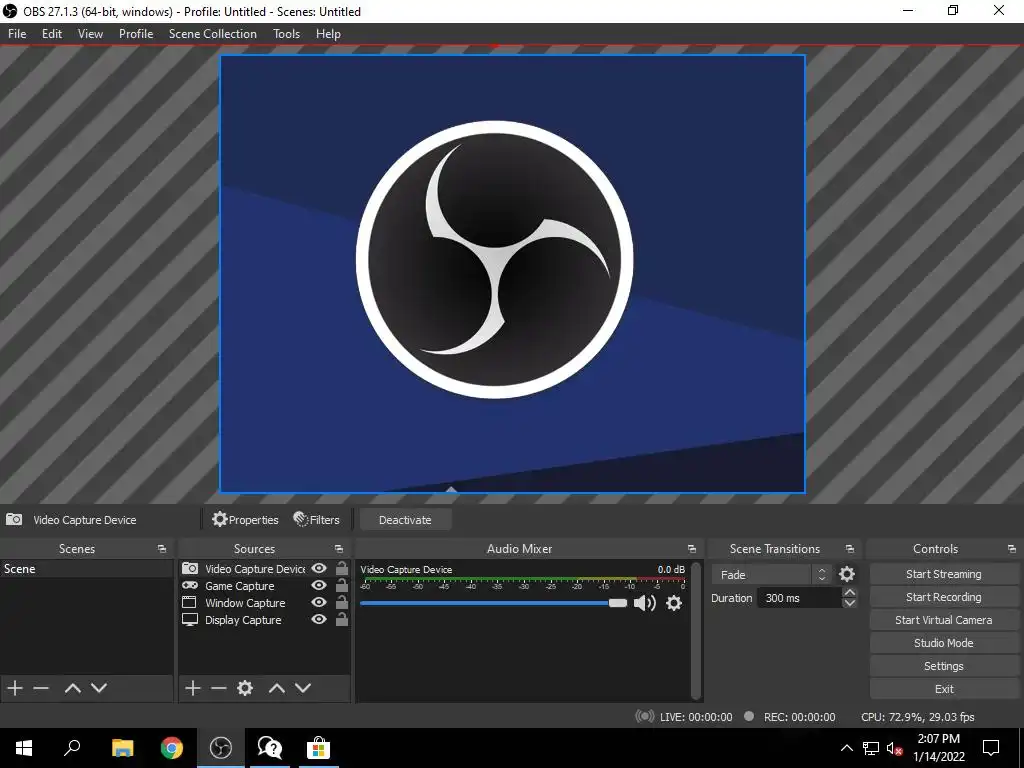Move scene up with the Scenes up arrow
Screen dimensions: 1024x768
72,688
